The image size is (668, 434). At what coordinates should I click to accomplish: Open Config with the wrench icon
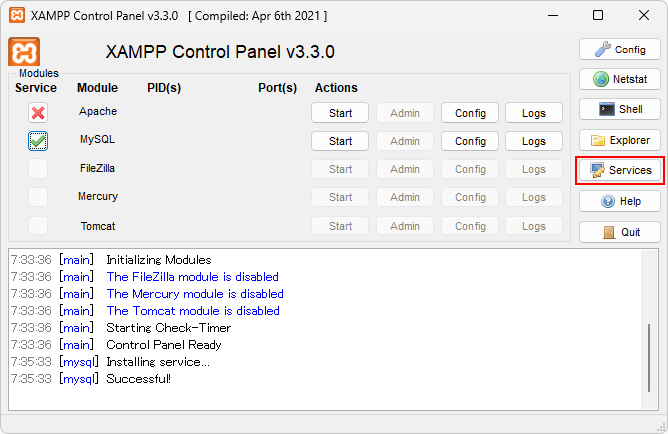click(x=620, y=49)
